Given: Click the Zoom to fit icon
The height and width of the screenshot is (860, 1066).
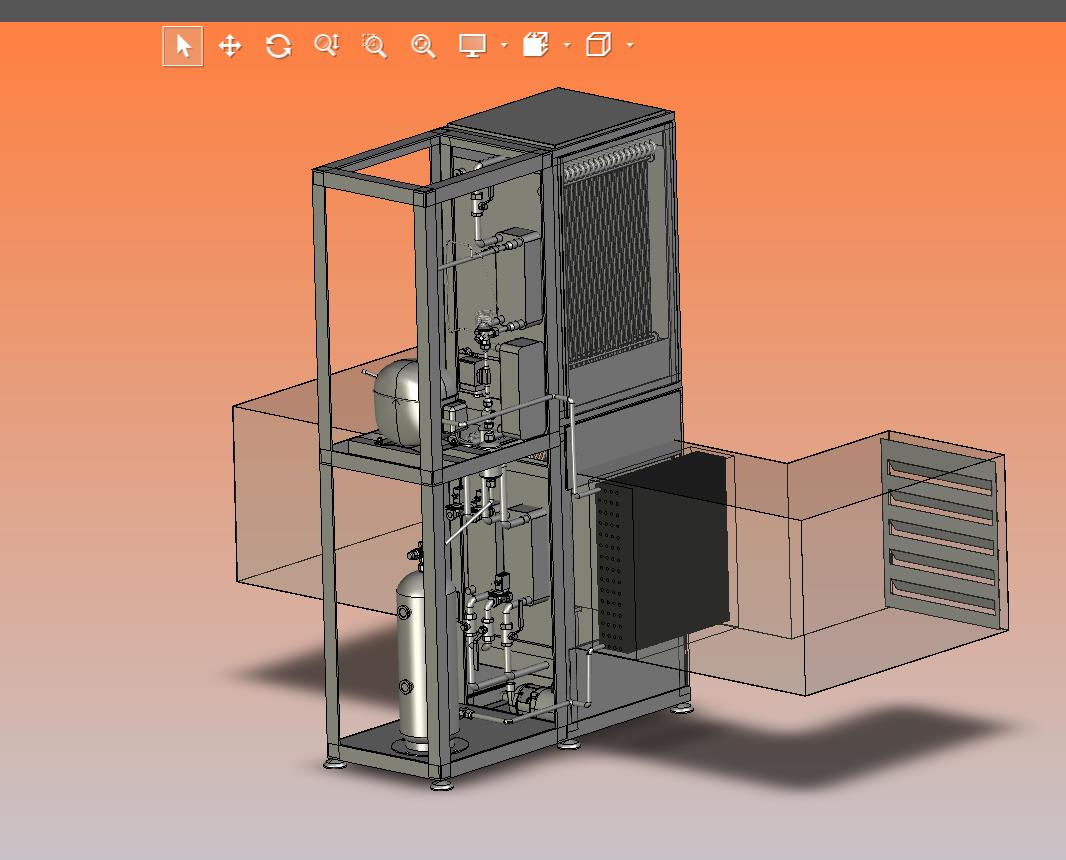Looking at the screenshot, I should (x=424, y=46).
